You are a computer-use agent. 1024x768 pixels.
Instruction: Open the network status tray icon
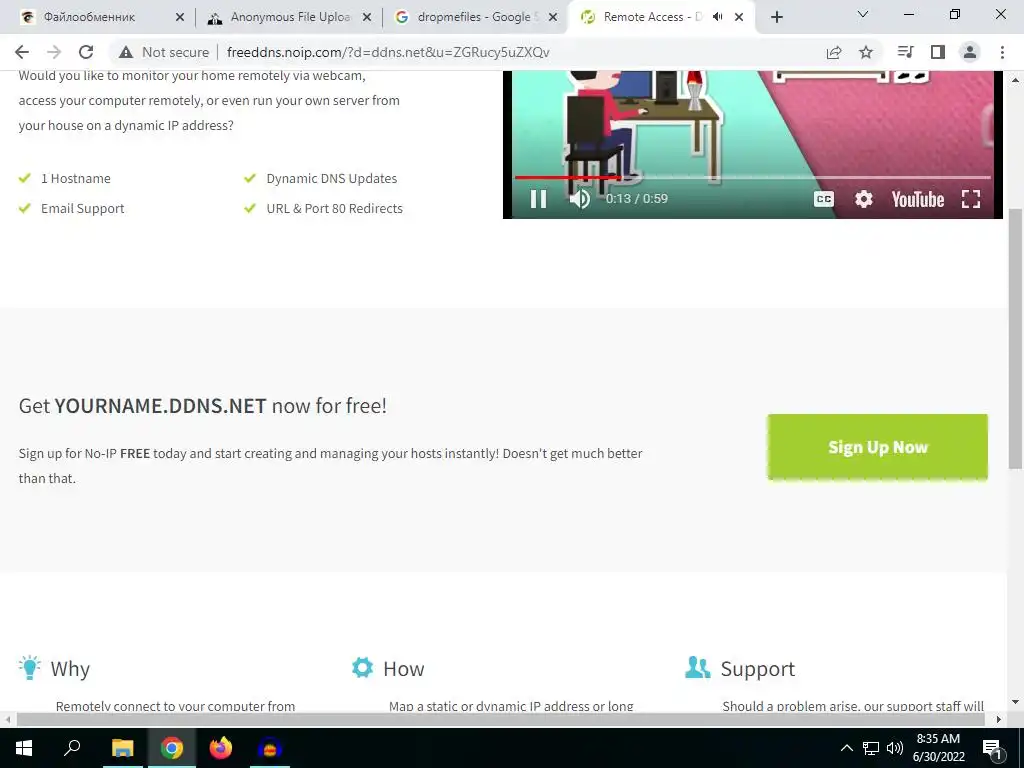pyautogui.click(x=871, y=748)
